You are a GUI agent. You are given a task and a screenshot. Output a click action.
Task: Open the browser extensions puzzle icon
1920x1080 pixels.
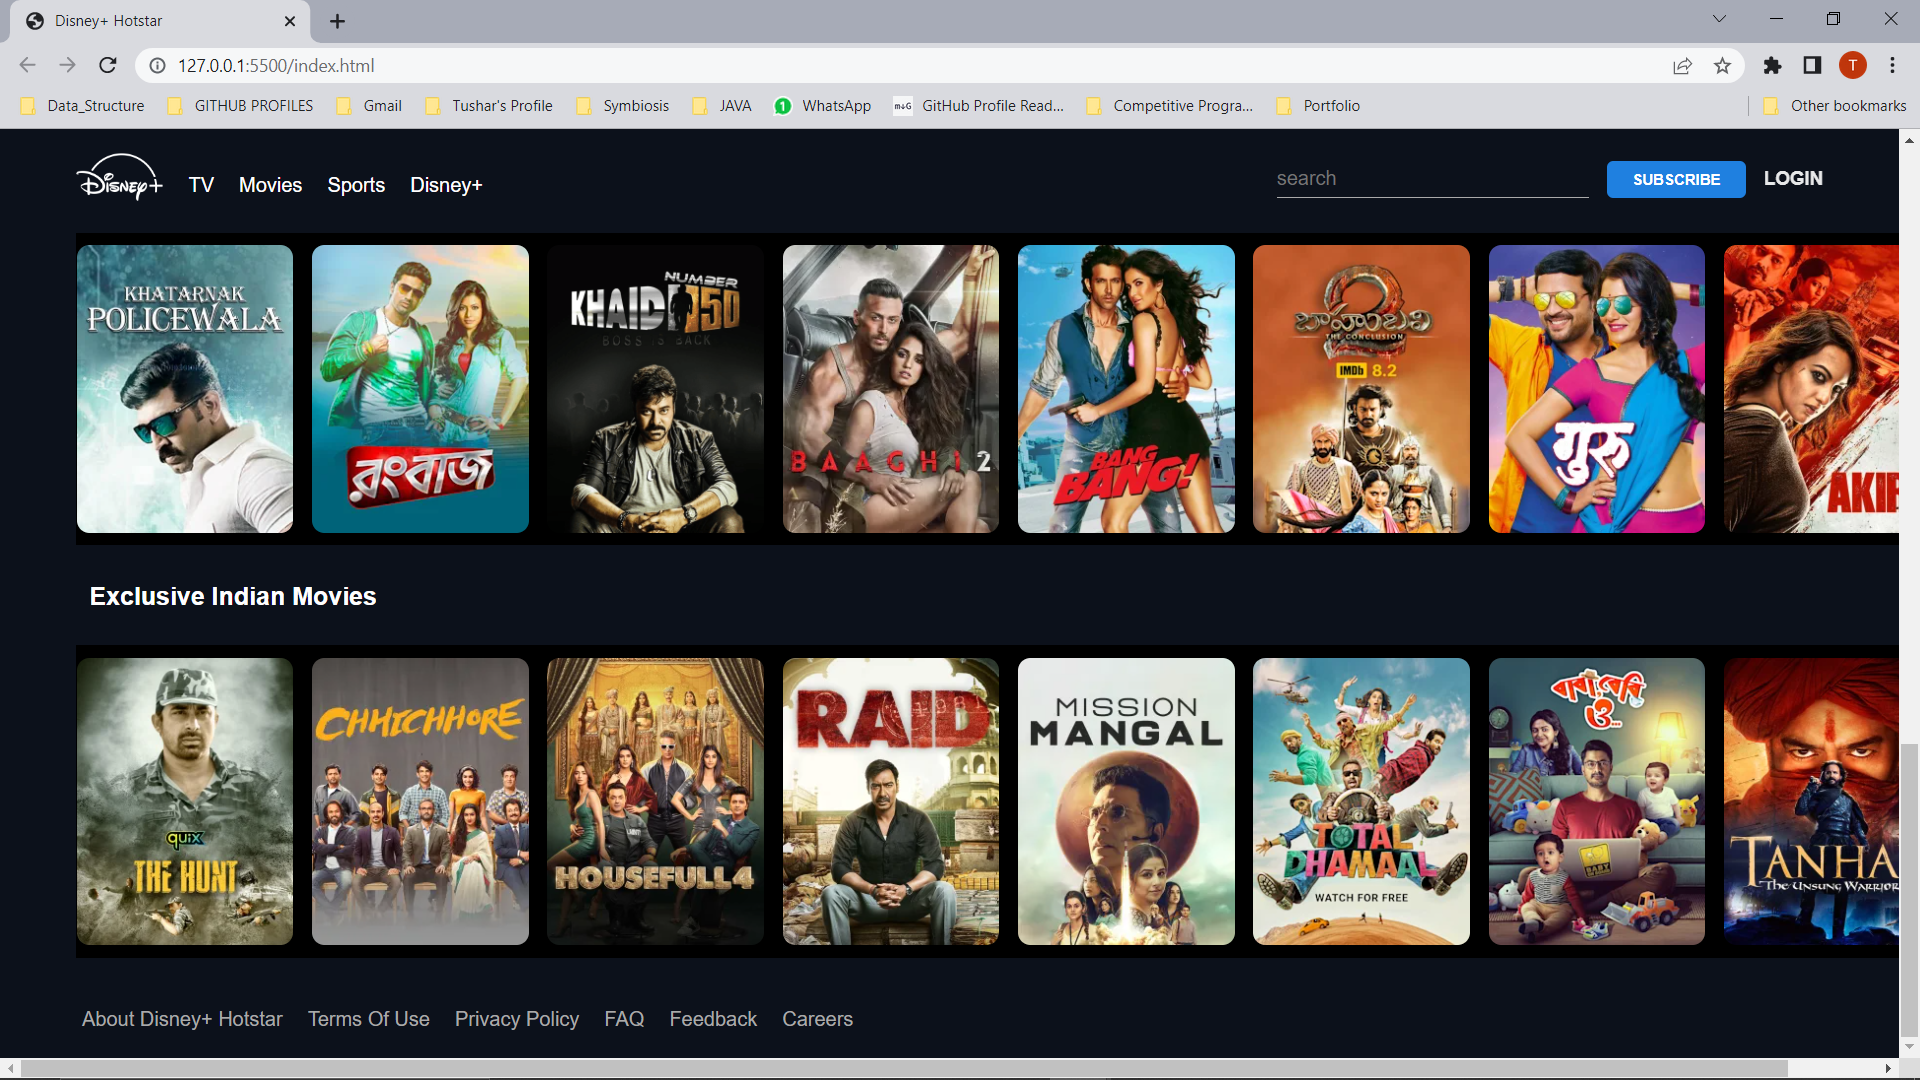(1772, 65)
